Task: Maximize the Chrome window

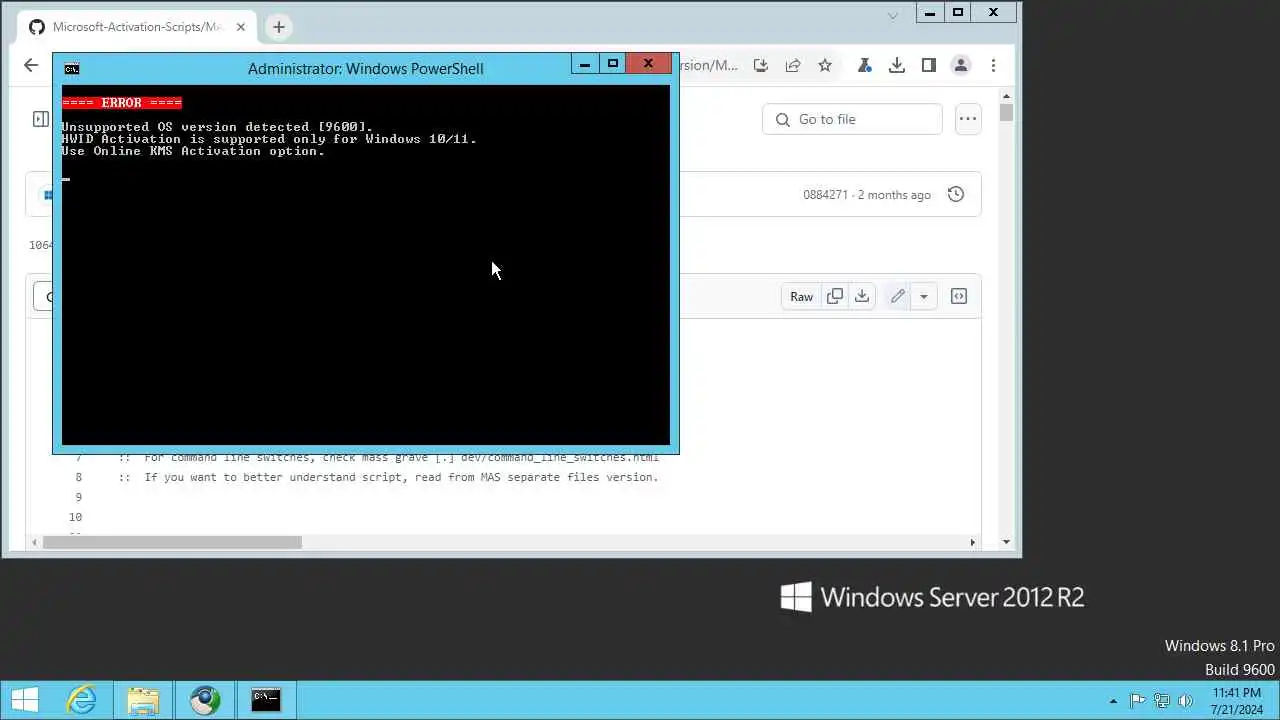Action: click(957, 12)
